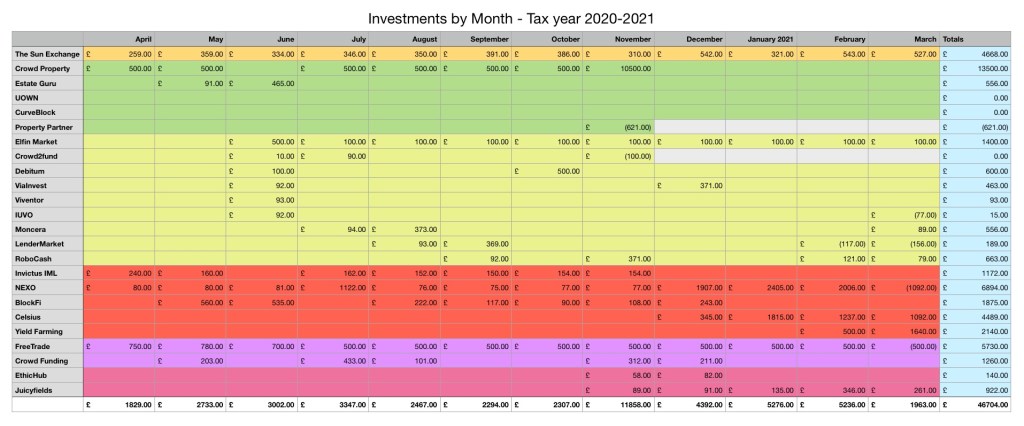Select the Juicyfields row label
Image resolution: width=1024 pixels, height=426 pixels.
point(35,390)
